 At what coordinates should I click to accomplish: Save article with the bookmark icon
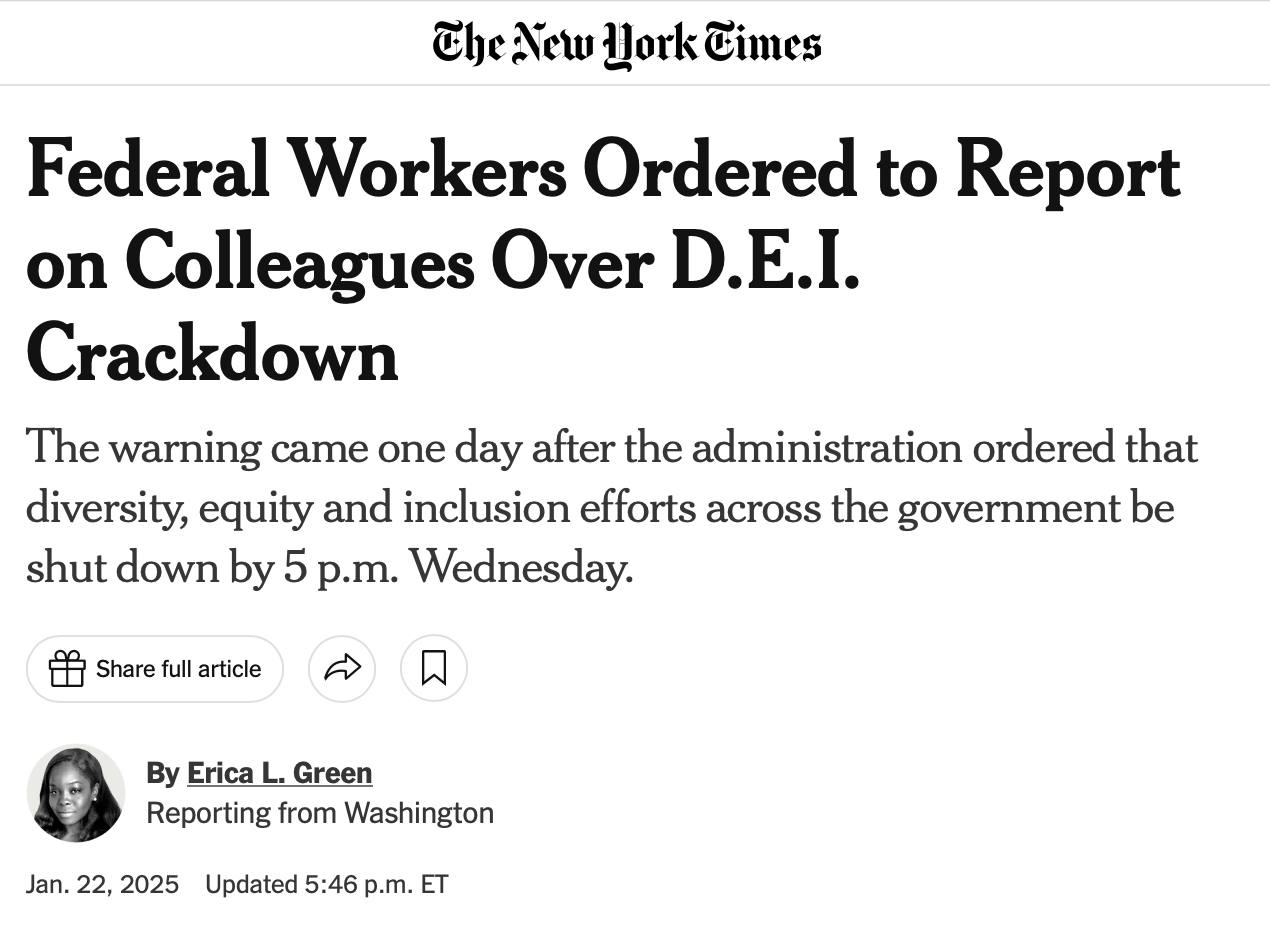tap(434, 668)
